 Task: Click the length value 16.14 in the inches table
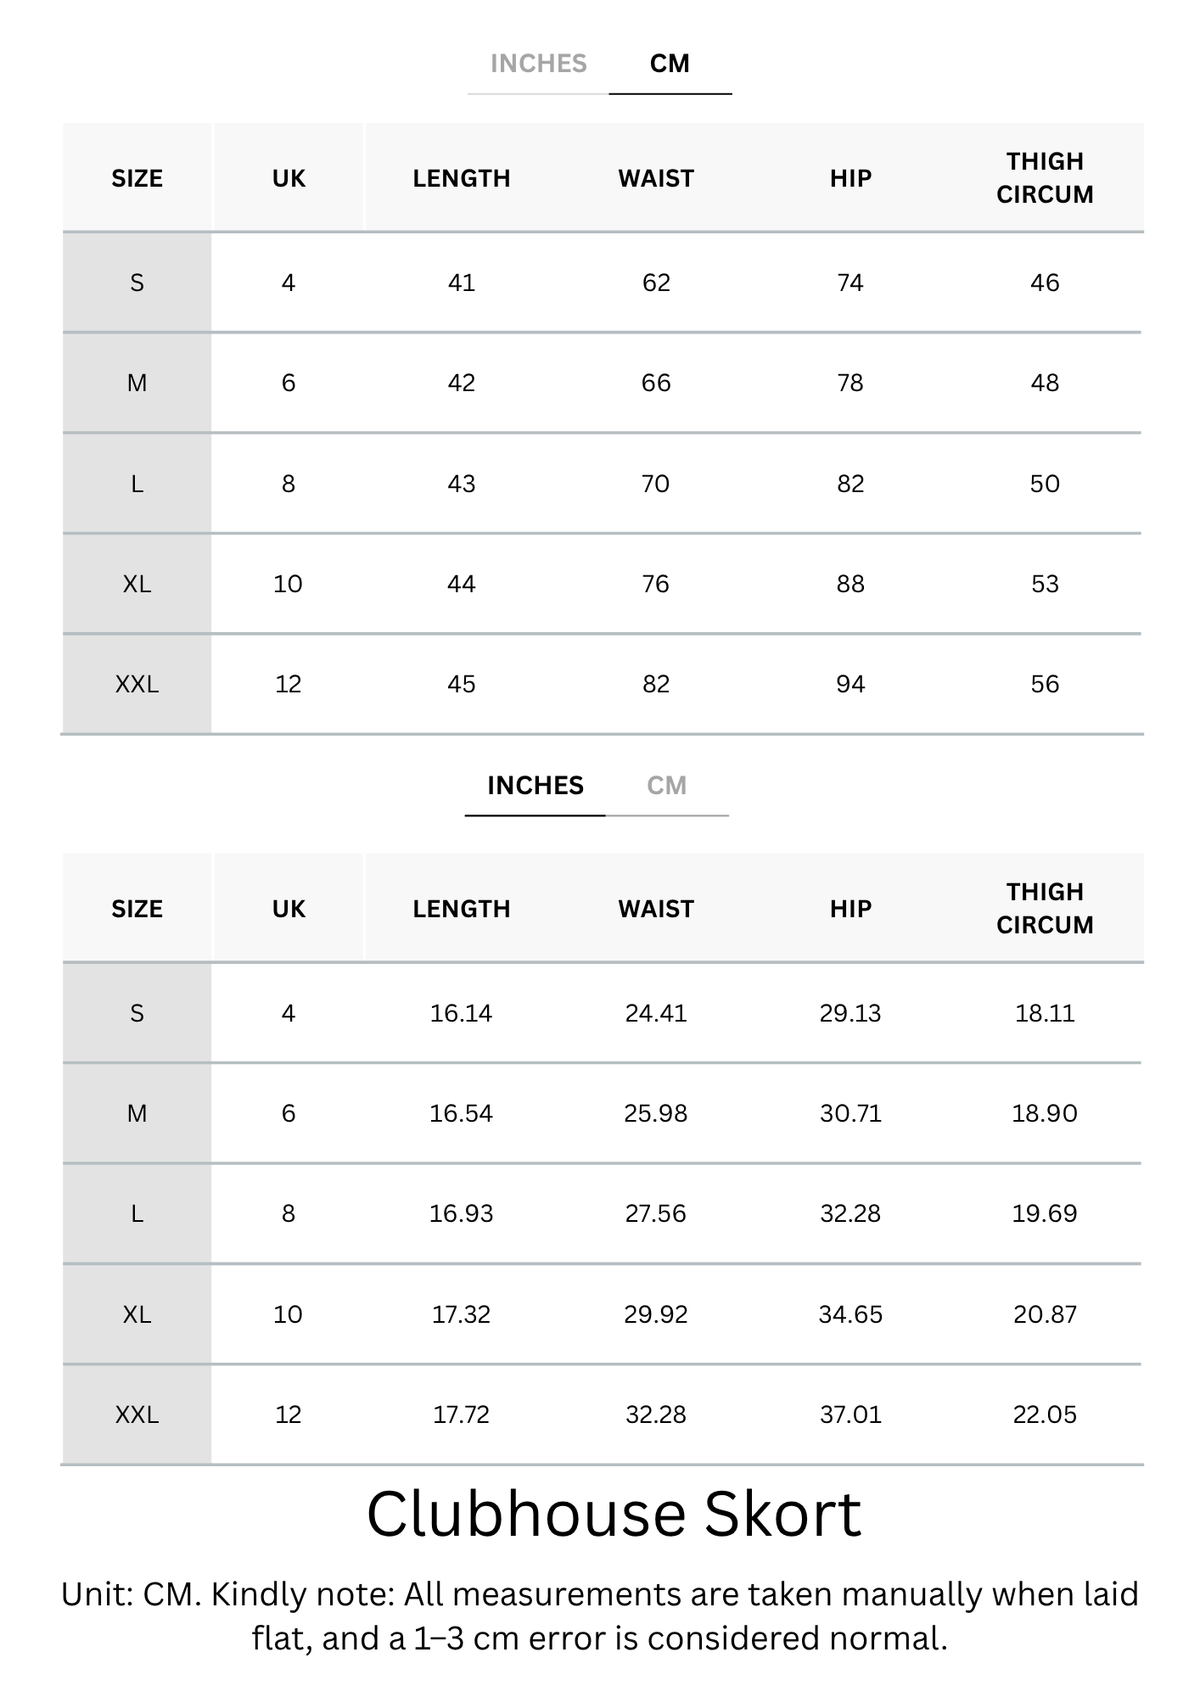click(x=461, y=1014)
